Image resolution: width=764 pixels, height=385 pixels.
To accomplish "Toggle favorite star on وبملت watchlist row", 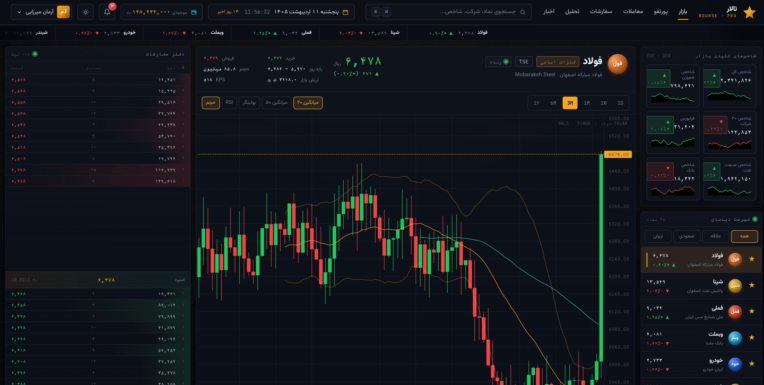I will coord(751,338).
